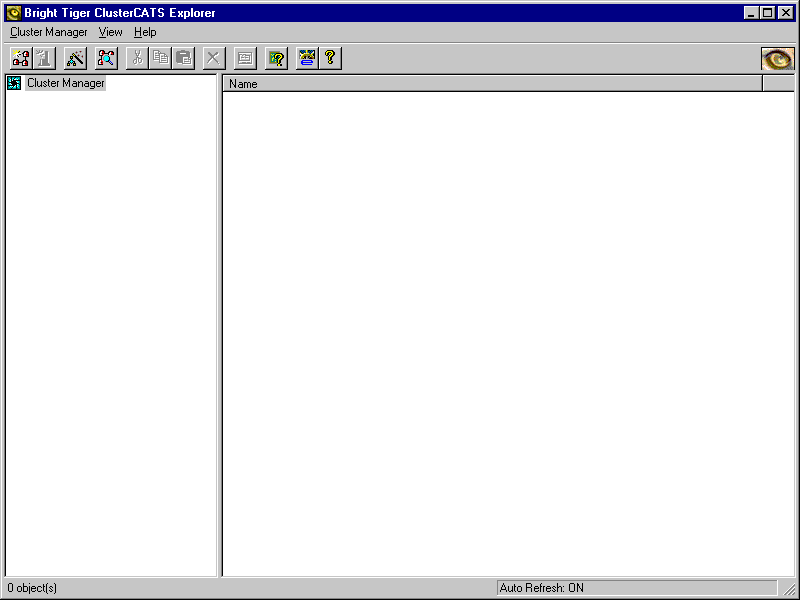Click the window resize grip corner
The width and height of the screenshot is (800, 600).
pyautogui.click(x=790, y=591)
